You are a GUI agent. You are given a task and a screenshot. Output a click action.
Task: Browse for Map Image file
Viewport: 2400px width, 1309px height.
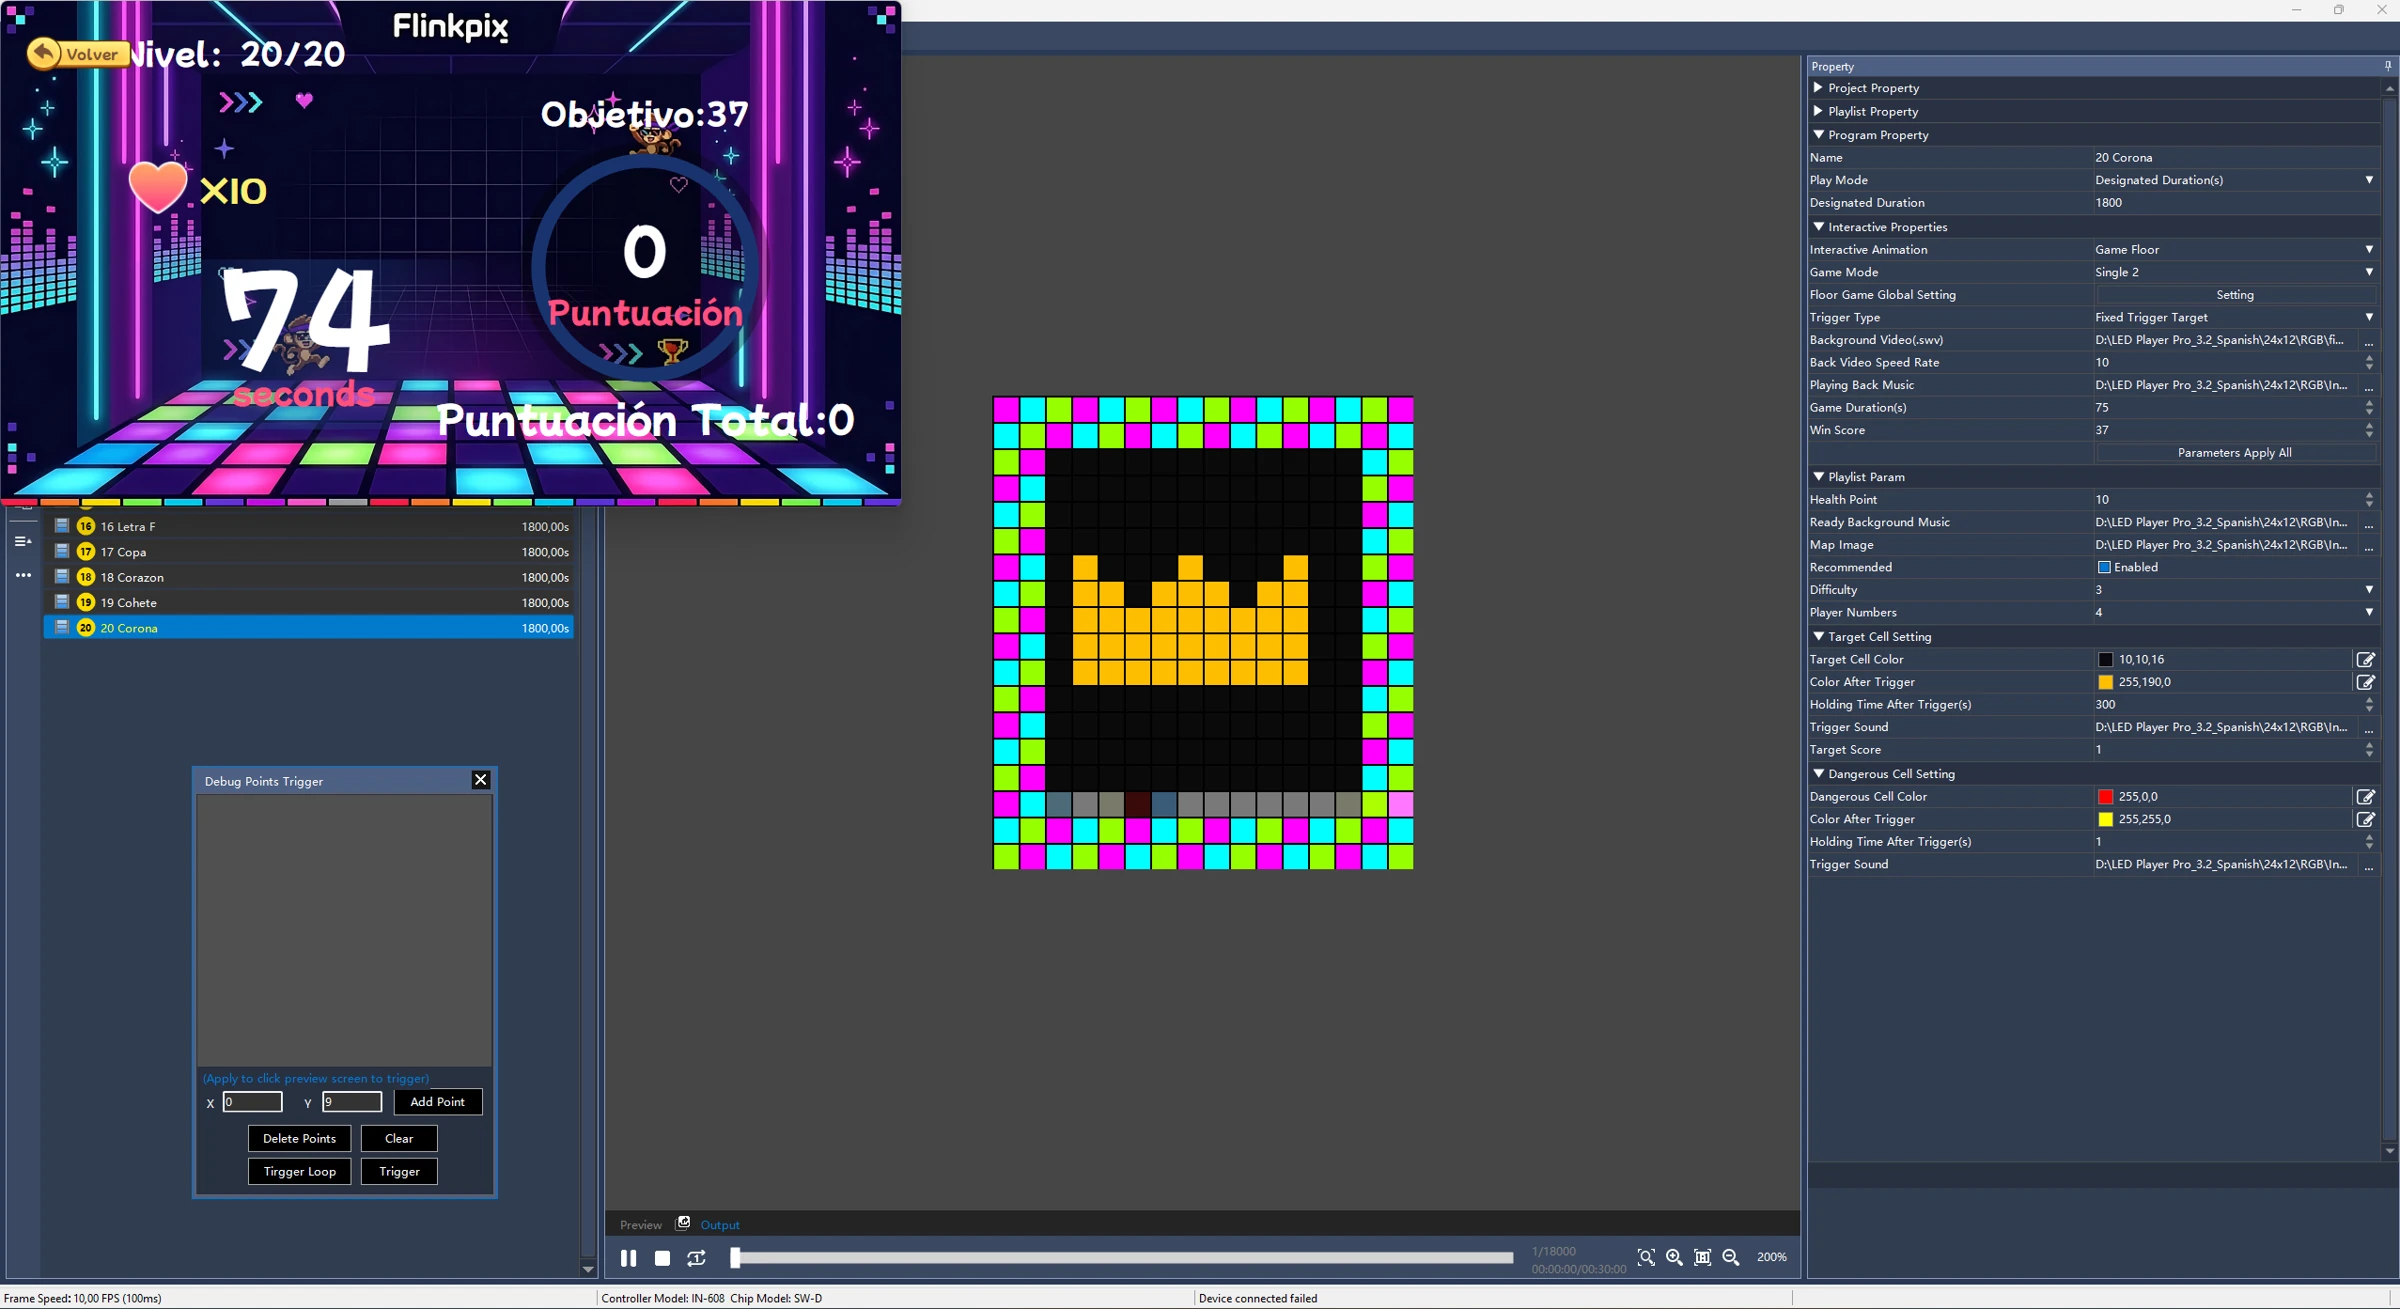2368,546
